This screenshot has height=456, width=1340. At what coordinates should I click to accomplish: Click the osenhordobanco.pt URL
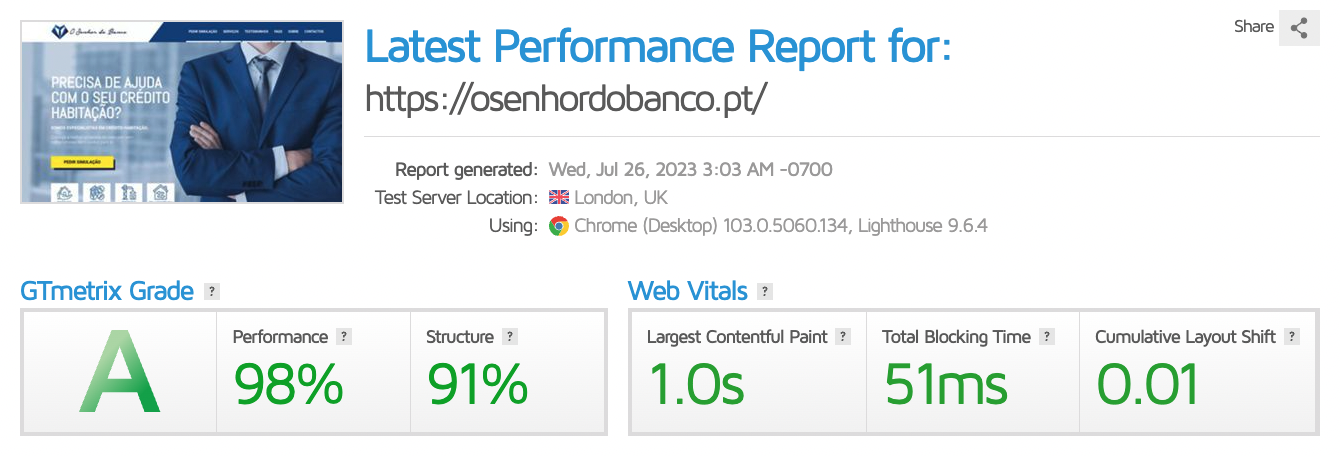coord(566,98)
